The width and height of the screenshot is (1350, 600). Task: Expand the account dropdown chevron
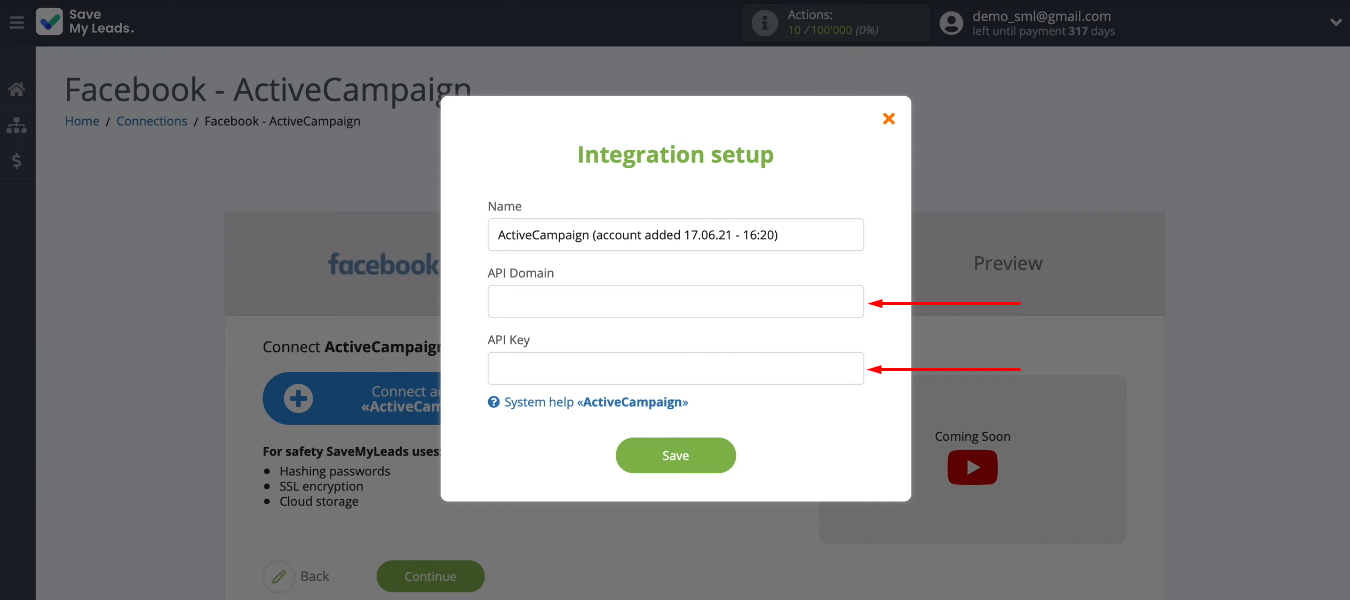coord(1335,22)
